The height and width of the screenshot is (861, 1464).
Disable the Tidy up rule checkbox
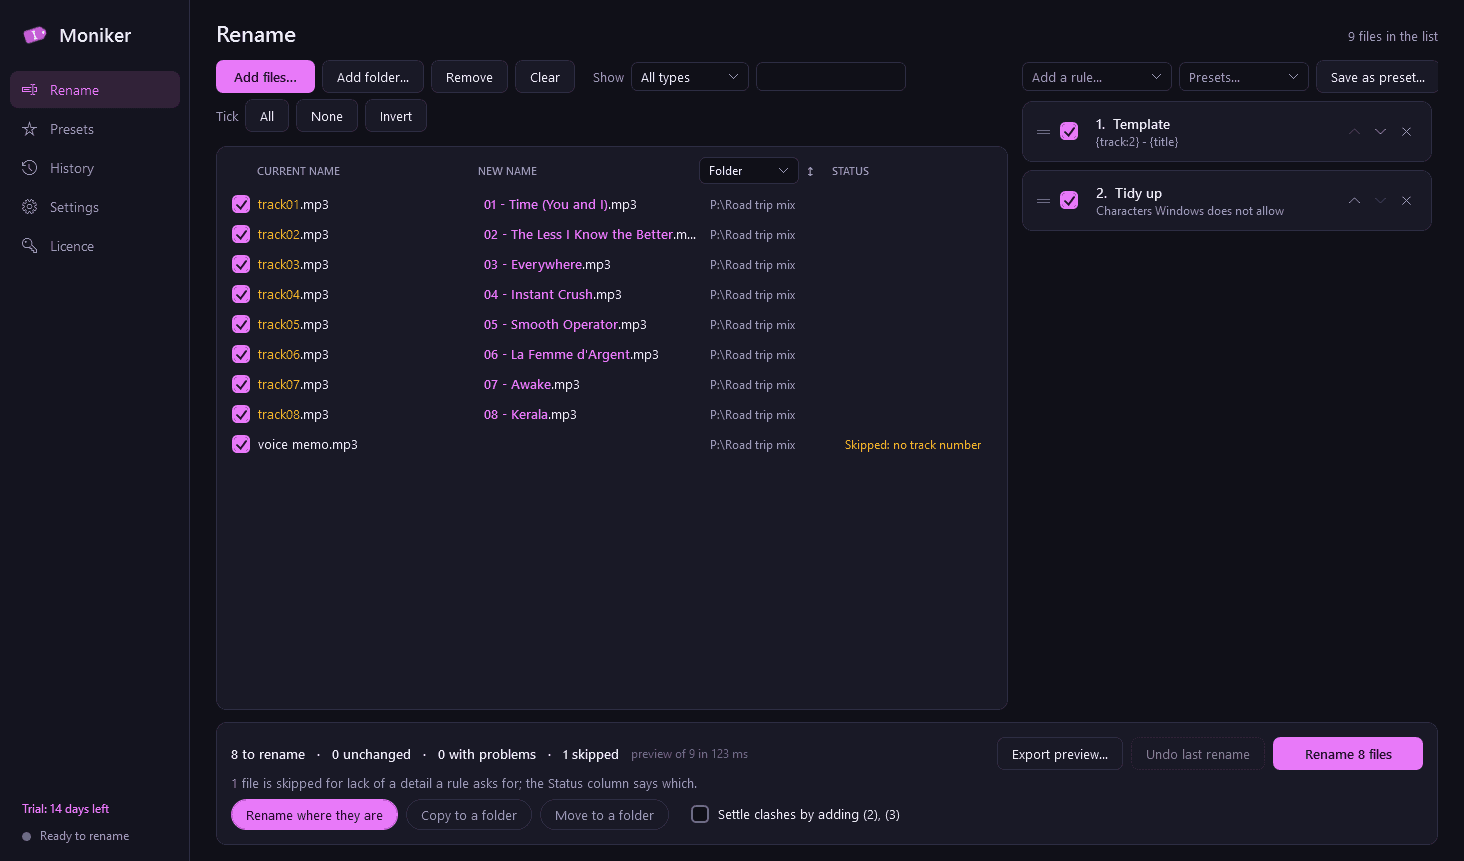tap(1069, 200)
